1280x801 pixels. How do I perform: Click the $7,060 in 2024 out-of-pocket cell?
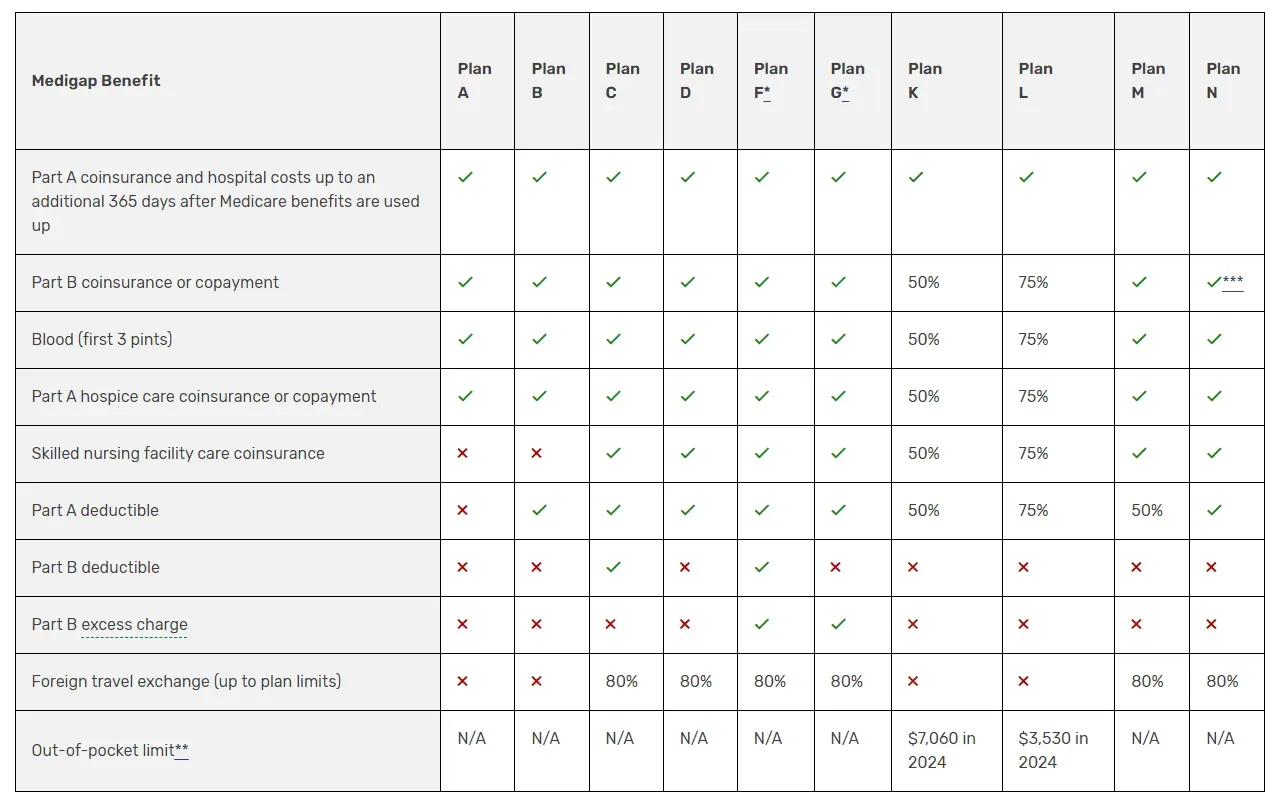(946, 750)
